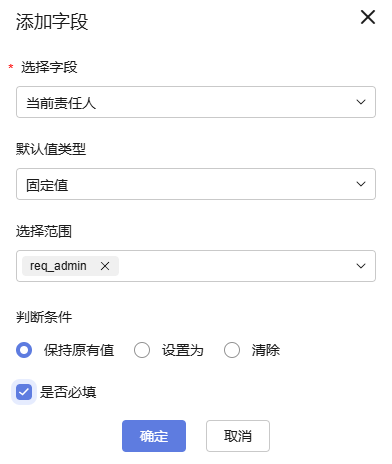The image size is (392, 464).
Task: Close the 添加字段 dialog with X icon
Action: tap(368, 17)
